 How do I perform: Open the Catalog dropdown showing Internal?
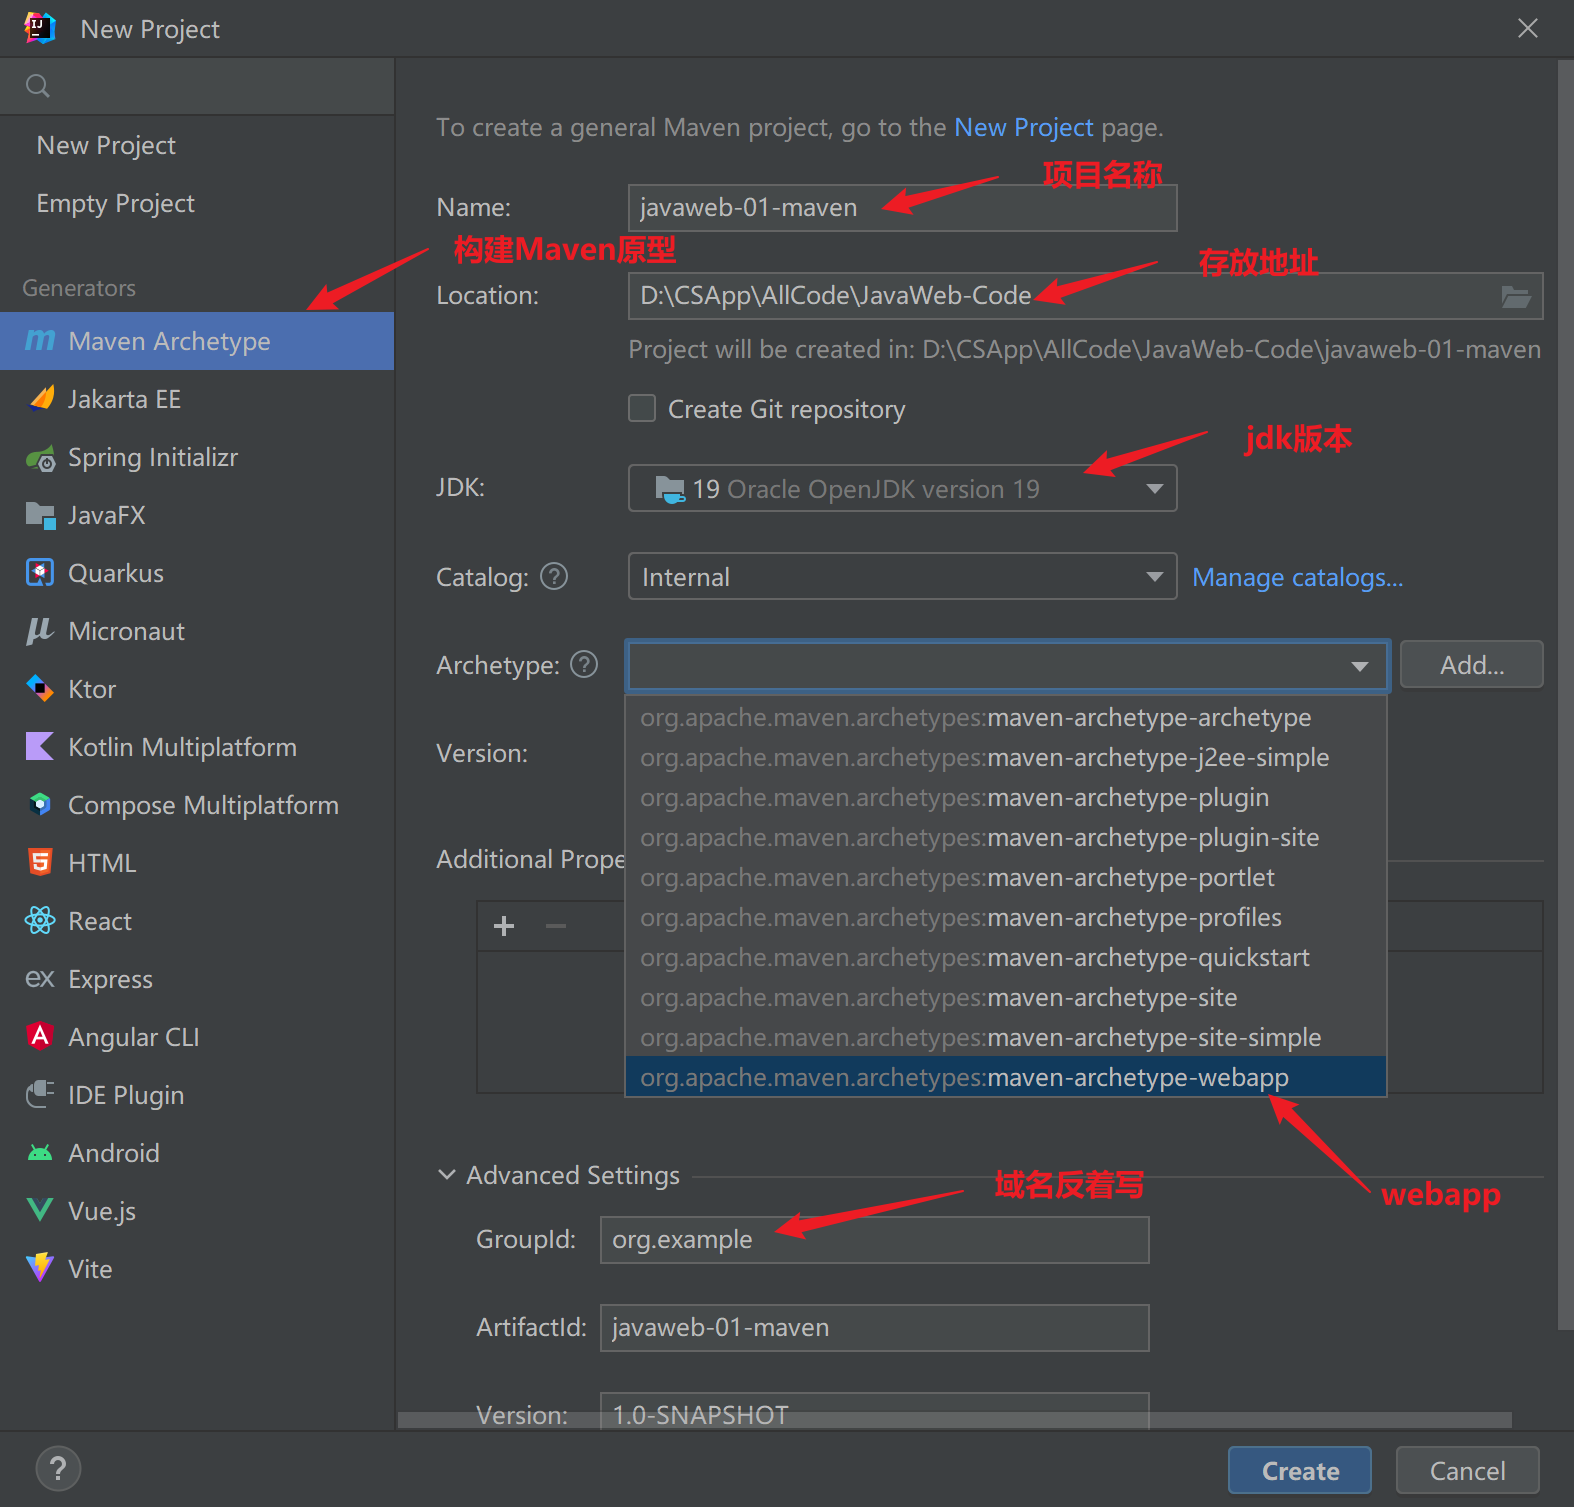pyautogui.click(x=902, y=577)
